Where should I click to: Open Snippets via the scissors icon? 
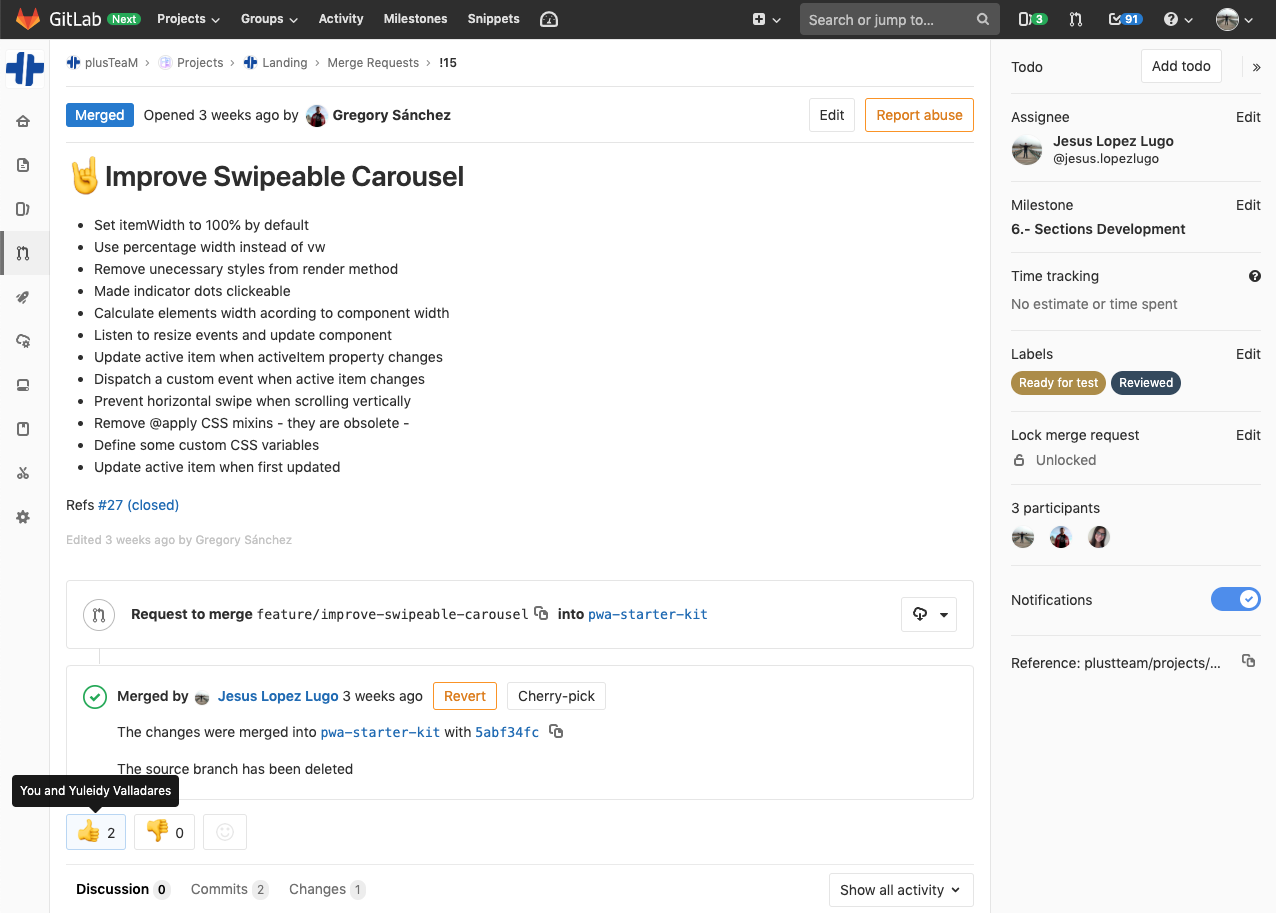pos(23,473)
